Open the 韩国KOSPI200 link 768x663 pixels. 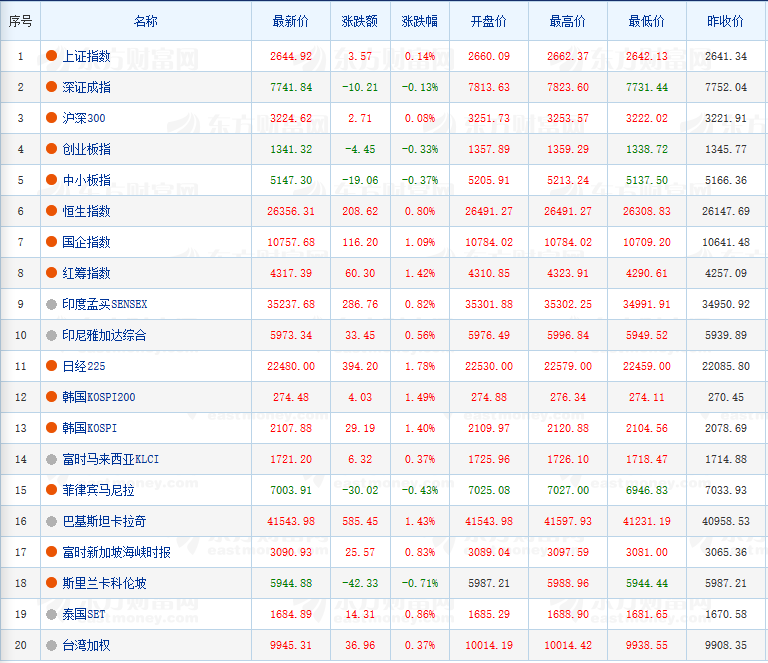click(x=99, y=397)
